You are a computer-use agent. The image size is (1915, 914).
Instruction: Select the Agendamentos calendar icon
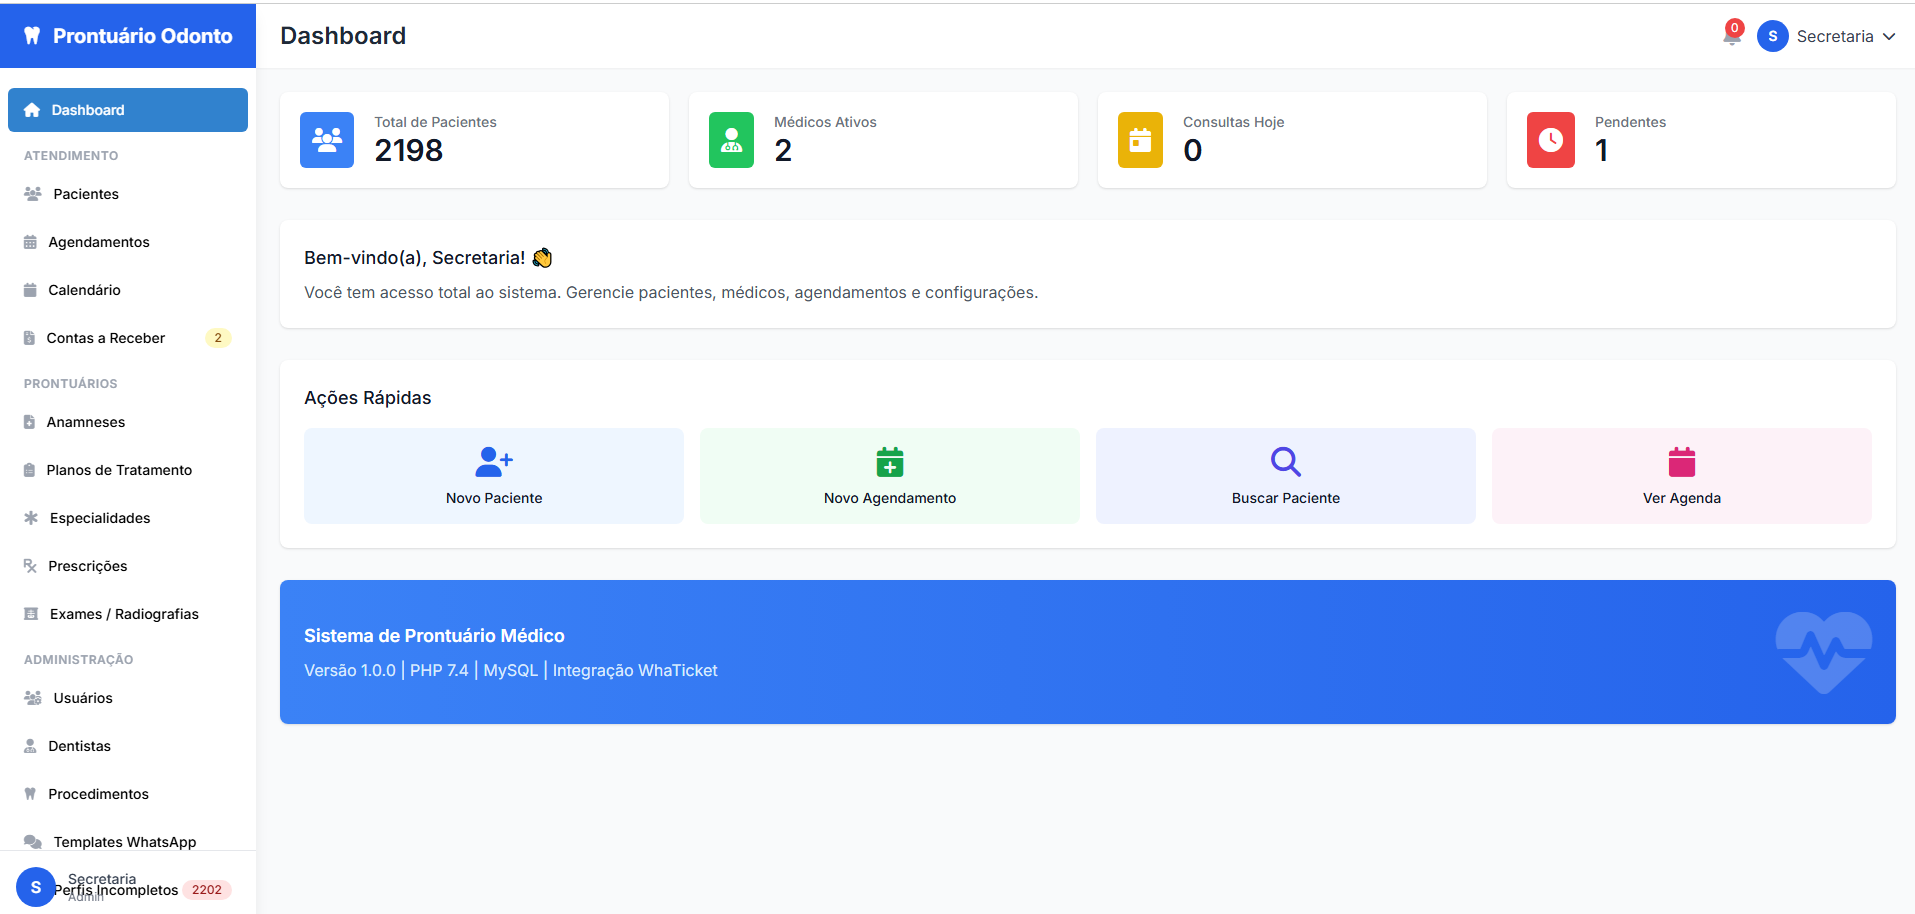31,241
